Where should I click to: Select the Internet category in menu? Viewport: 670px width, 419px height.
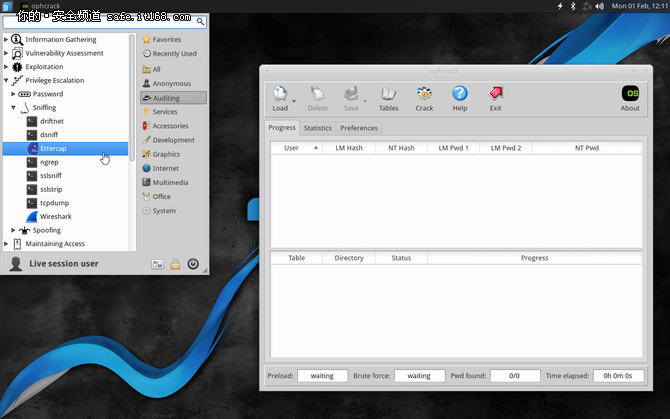165,168
